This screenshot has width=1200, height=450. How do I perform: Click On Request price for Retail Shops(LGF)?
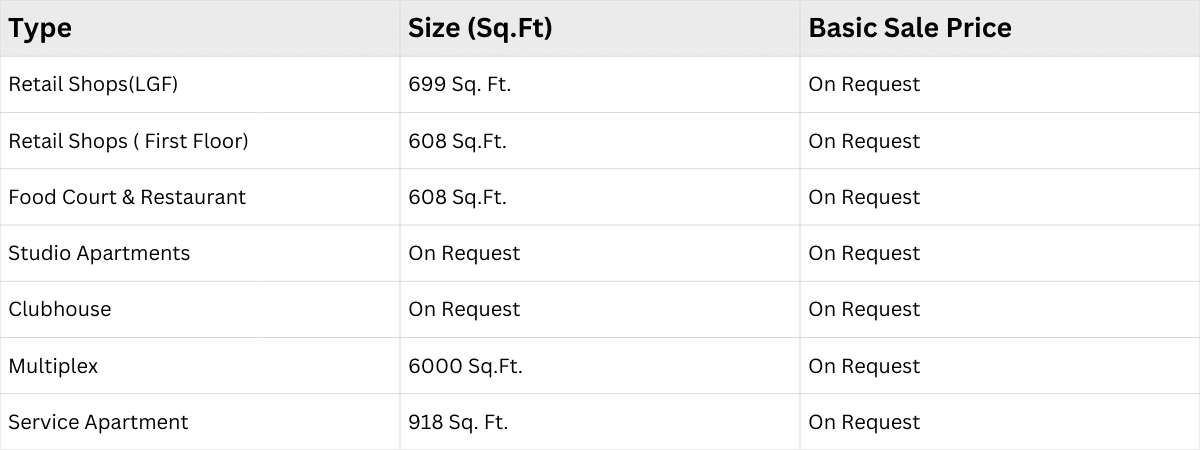click(x=864, y=85)
